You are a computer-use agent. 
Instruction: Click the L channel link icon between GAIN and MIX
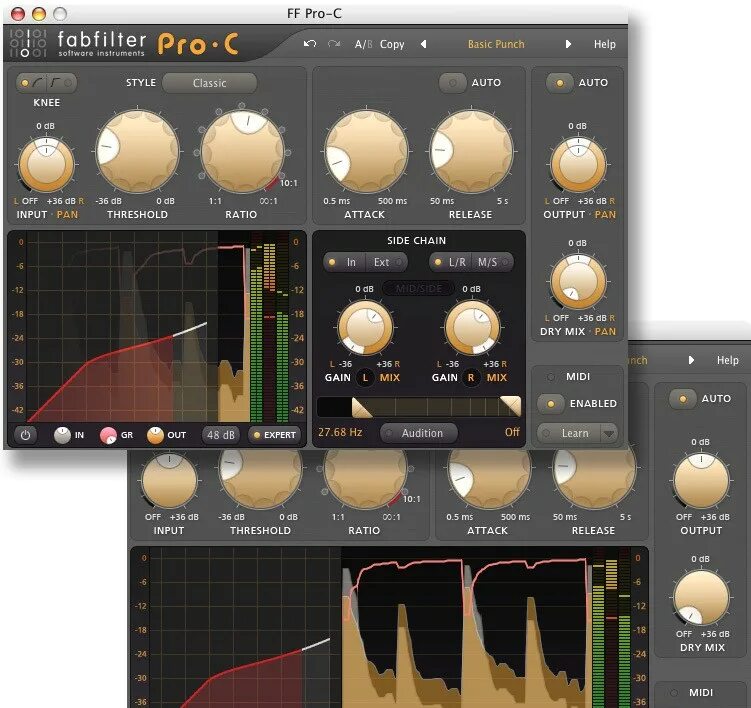[365, 378]
